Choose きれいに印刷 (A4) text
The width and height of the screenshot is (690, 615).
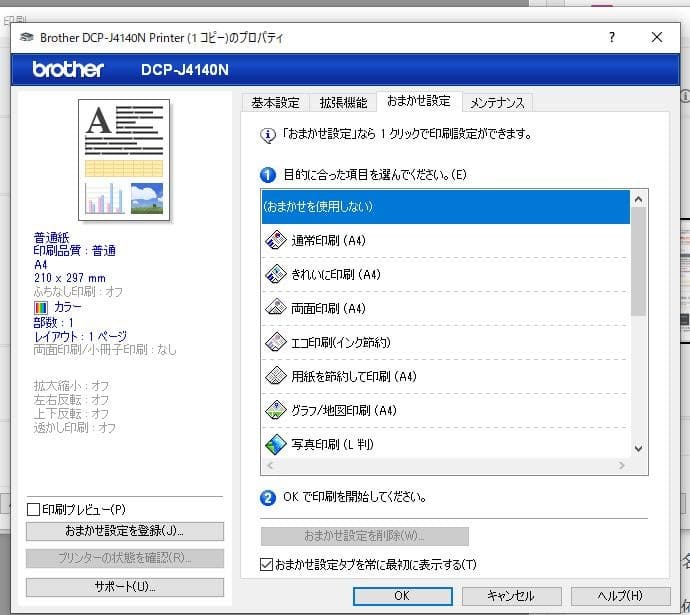tap(336, 275)
